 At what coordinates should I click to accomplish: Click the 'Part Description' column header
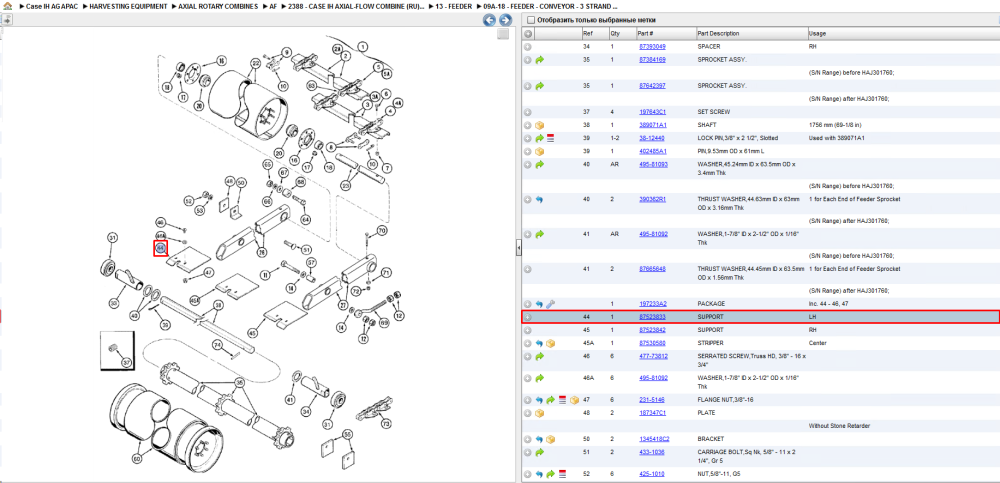751,33
